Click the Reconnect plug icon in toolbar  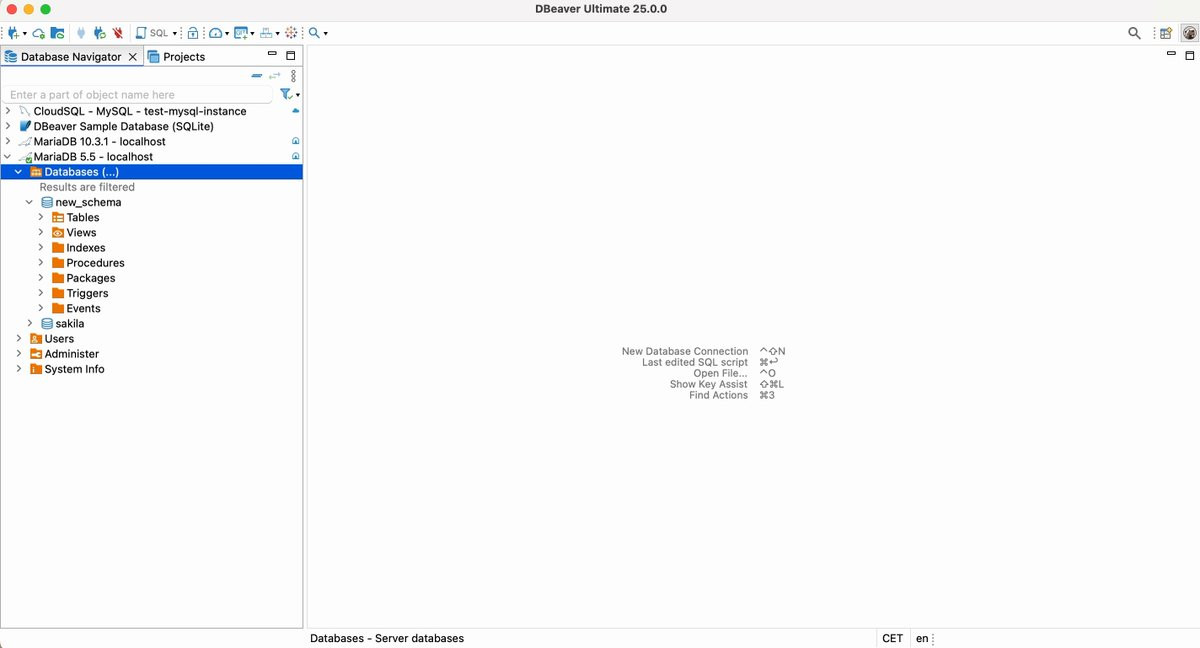(99, 33)
